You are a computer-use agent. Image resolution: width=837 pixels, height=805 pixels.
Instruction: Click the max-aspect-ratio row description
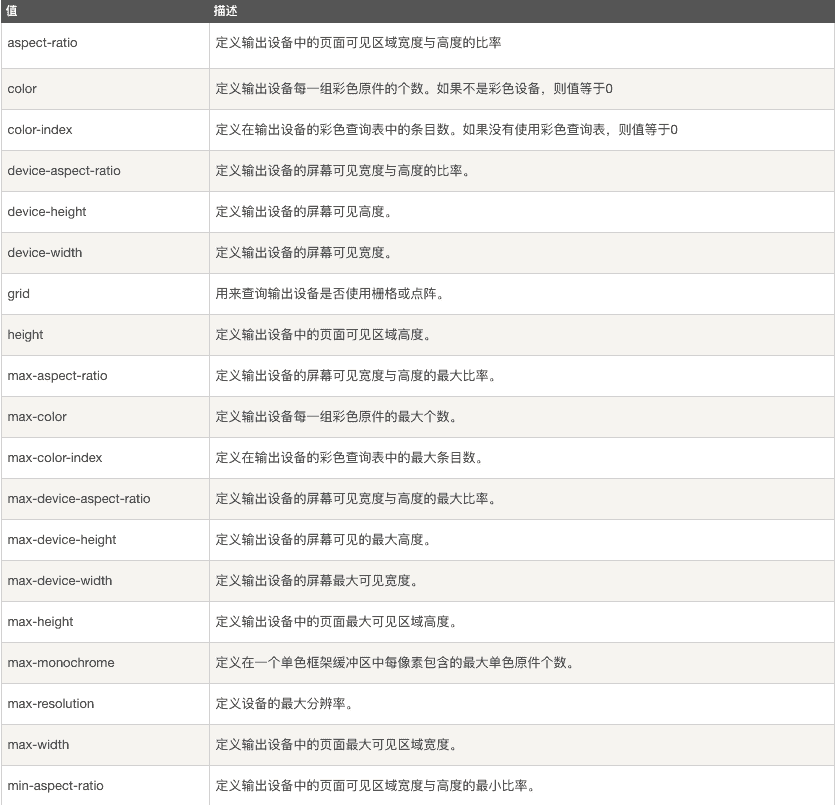pyautogui.click(x=356, y=376)
